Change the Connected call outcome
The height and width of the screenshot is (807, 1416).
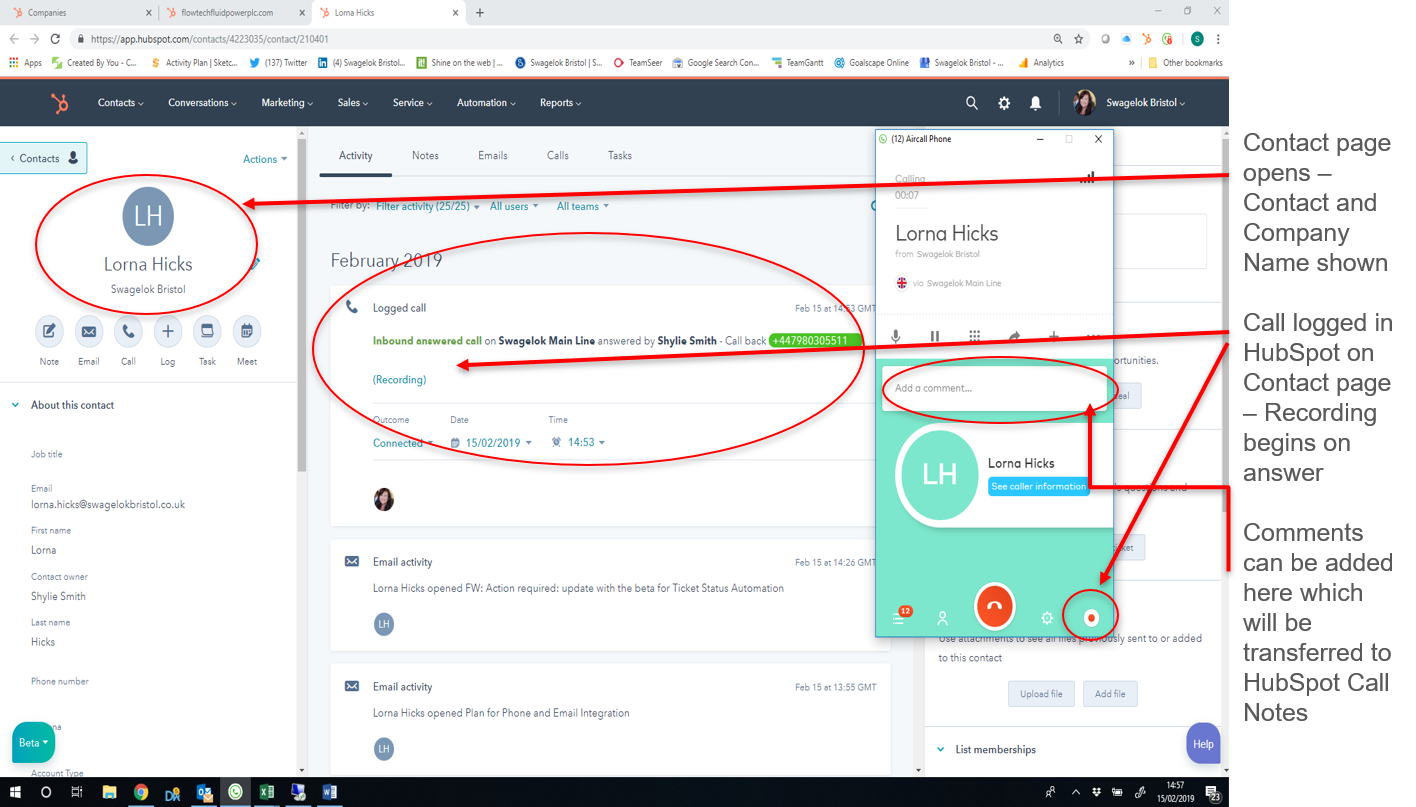point(403,443)
